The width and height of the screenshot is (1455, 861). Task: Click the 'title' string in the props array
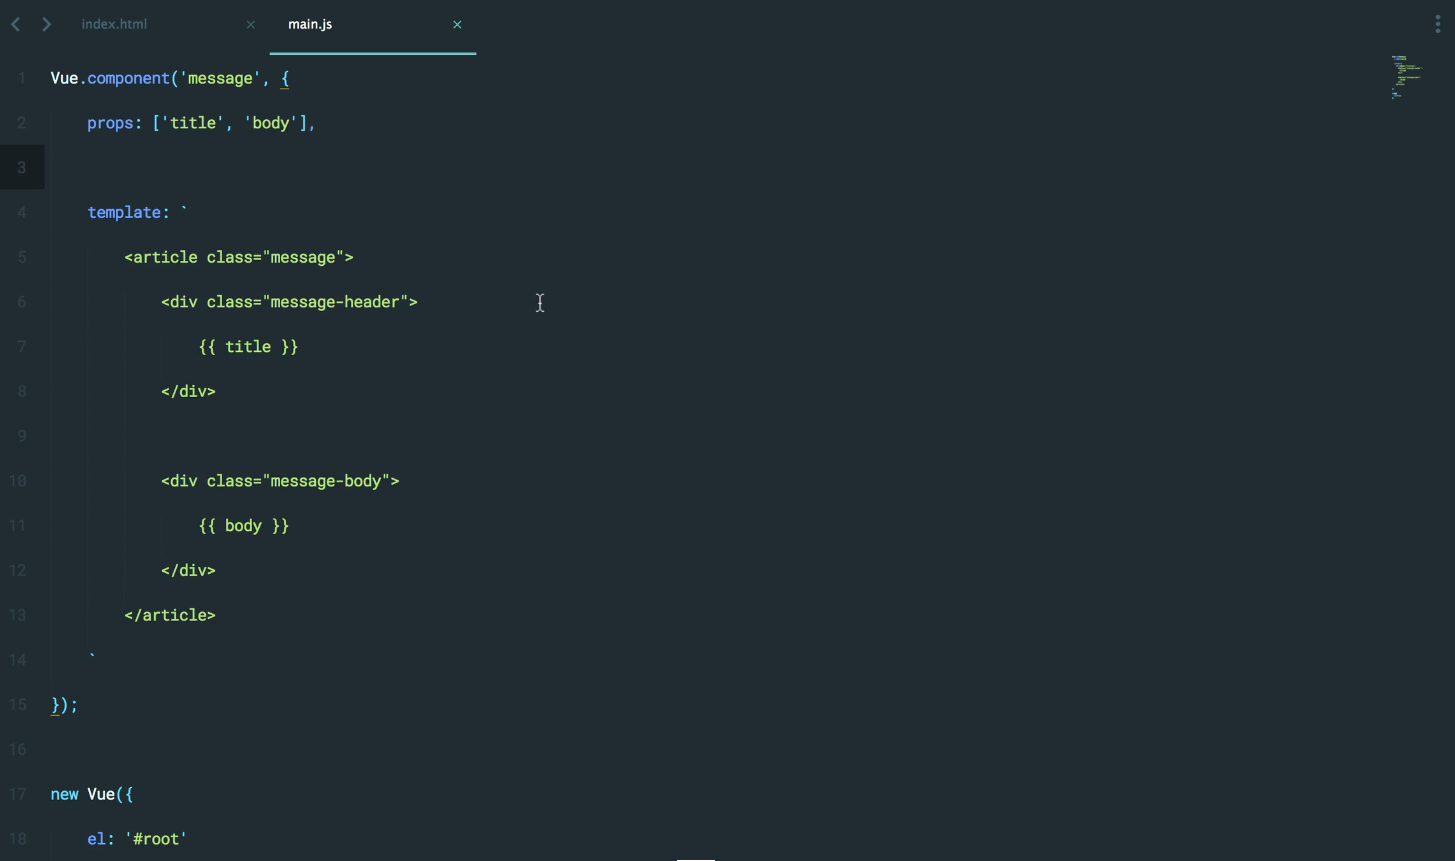tap(193, 123)
